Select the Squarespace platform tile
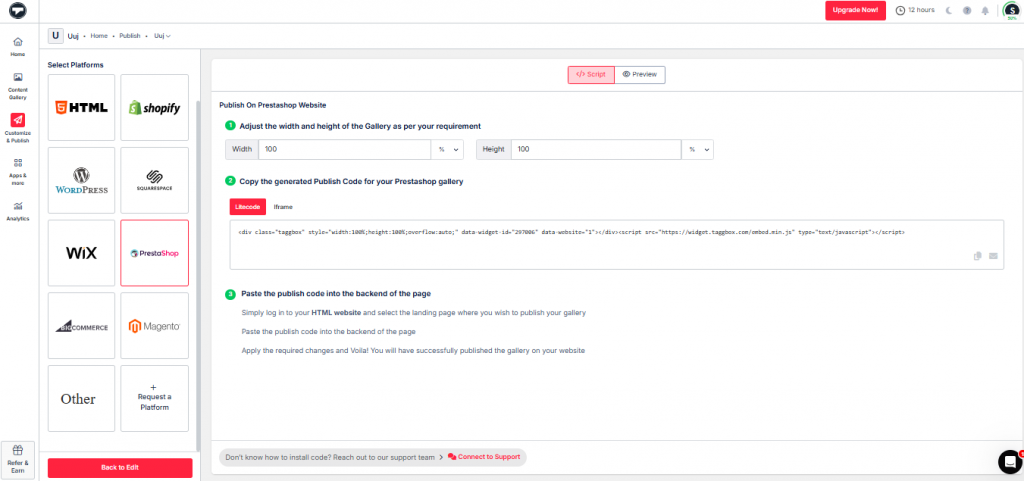Viewport: 1024px width, 481px height. pos(154,180)
